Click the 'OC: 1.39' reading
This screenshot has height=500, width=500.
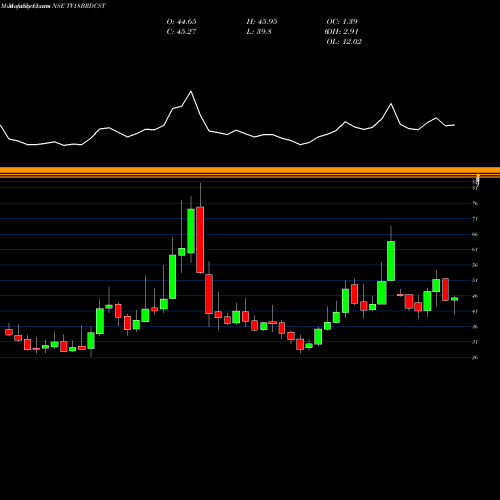click(x=342, y=22)
